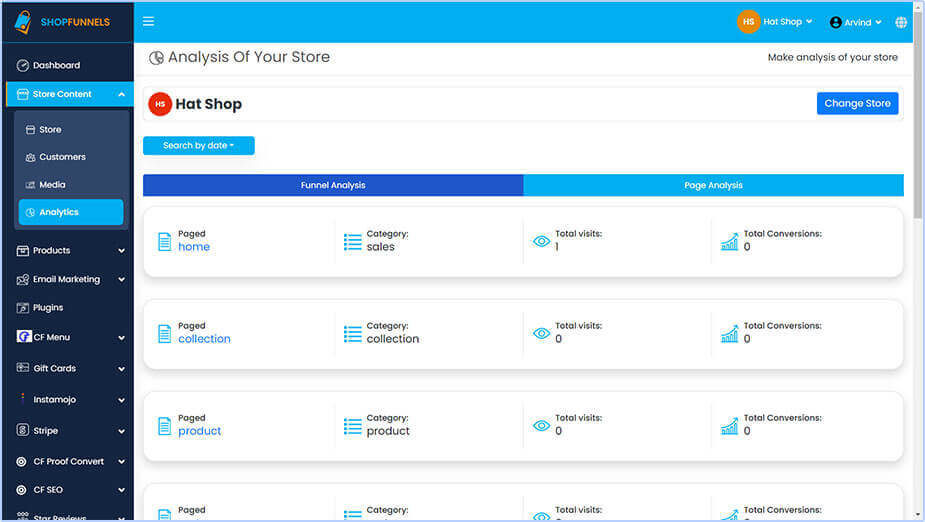Open the Arvind user account dropdown
925x522 pixels.
coord(856,22)
